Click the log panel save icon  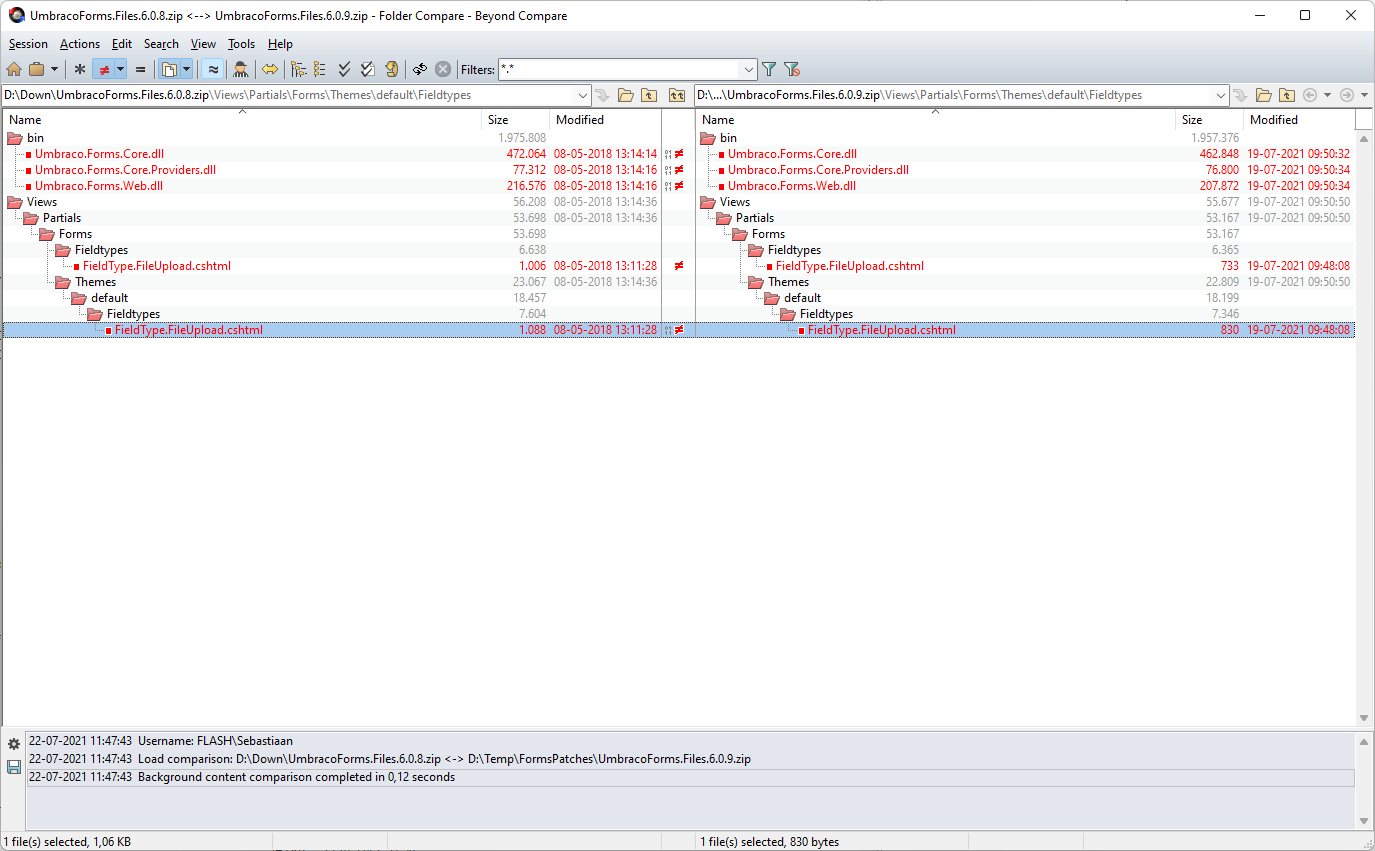coord(14,767)
